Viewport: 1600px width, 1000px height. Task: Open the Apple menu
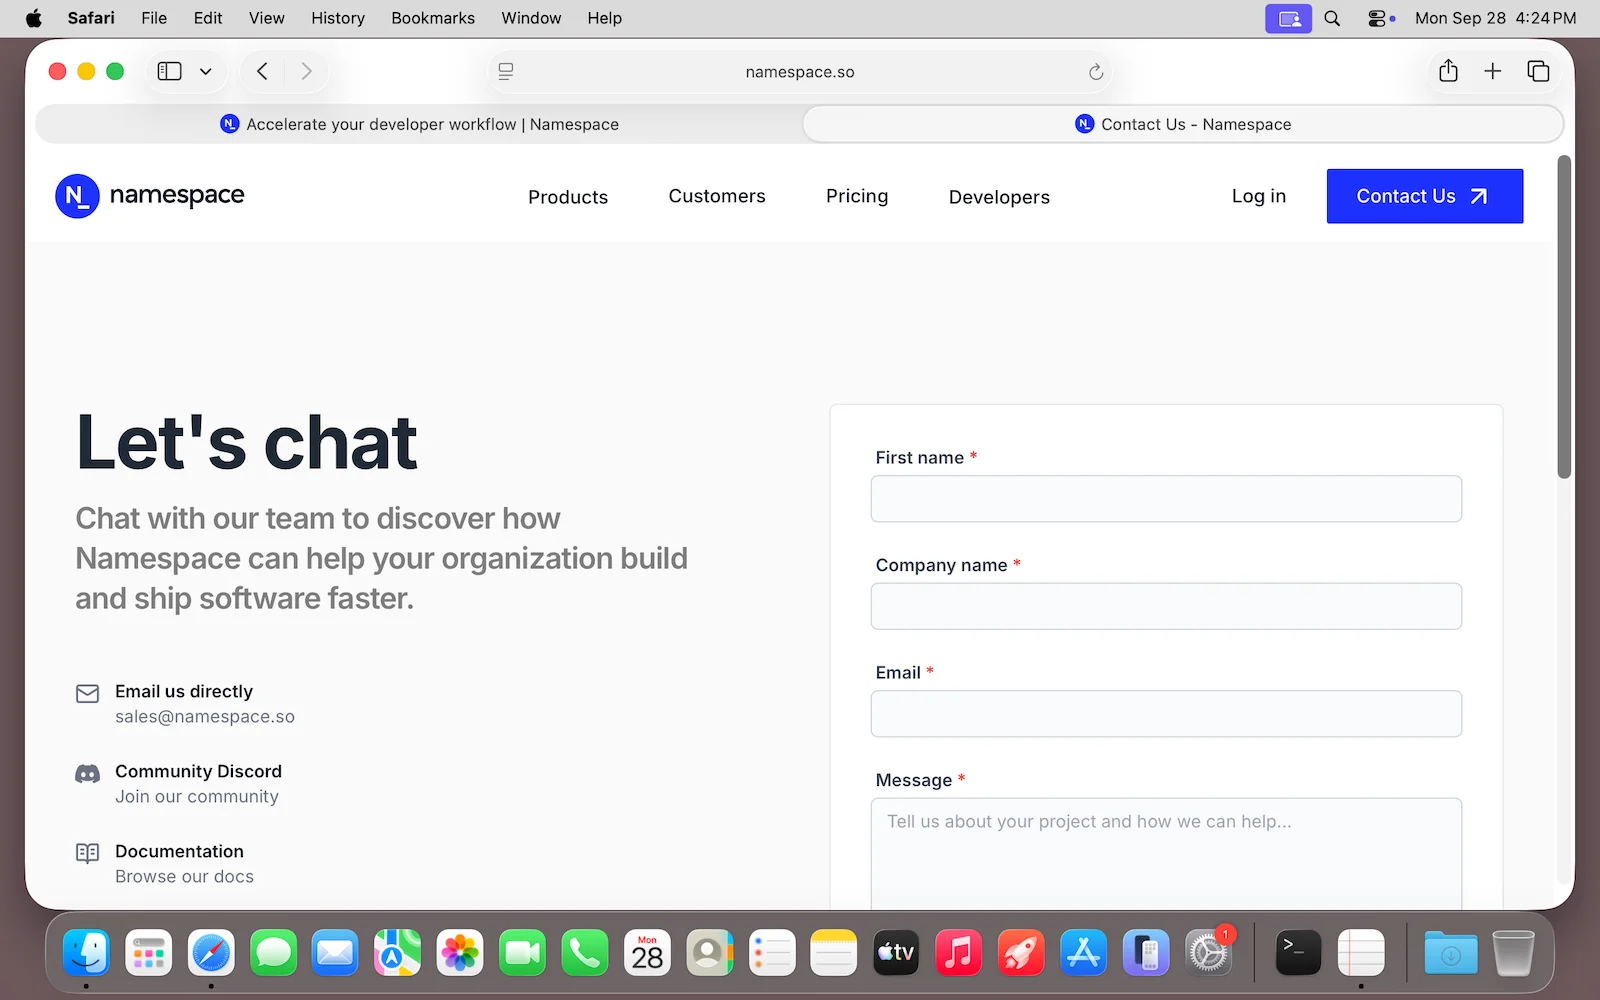[34, 18]
